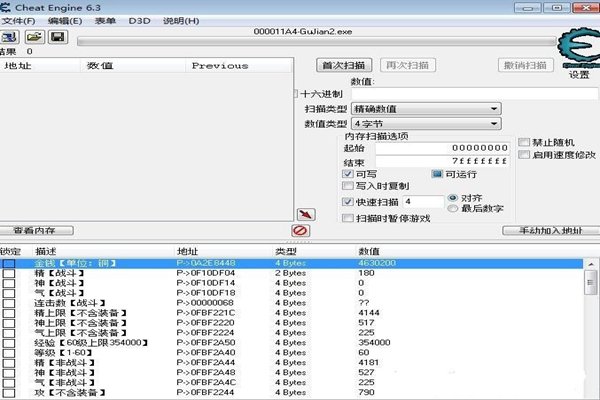
Task: Click the 起始 start address input field
Action: tap(426, 147)
